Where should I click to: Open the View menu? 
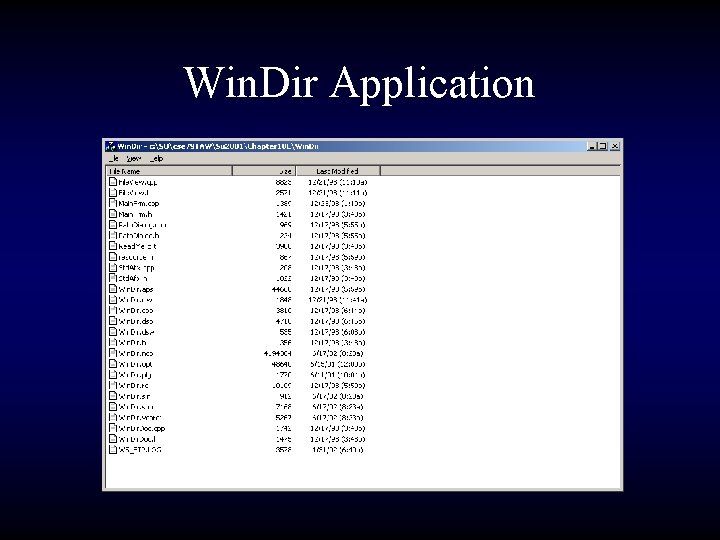(x=133, y=158)
